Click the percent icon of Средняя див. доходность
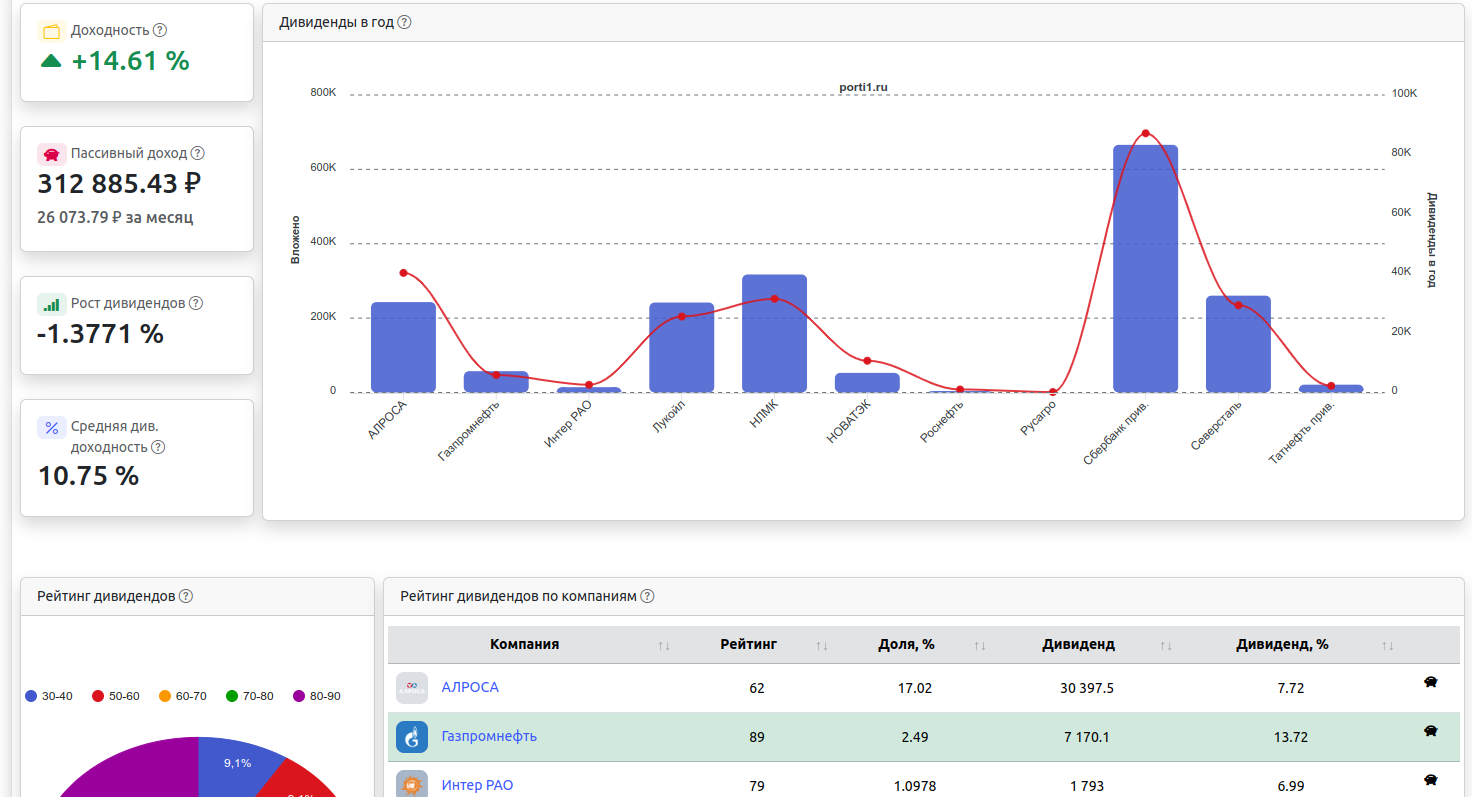The height and width of the screenshot is (797, 1472). coord(52,427)
